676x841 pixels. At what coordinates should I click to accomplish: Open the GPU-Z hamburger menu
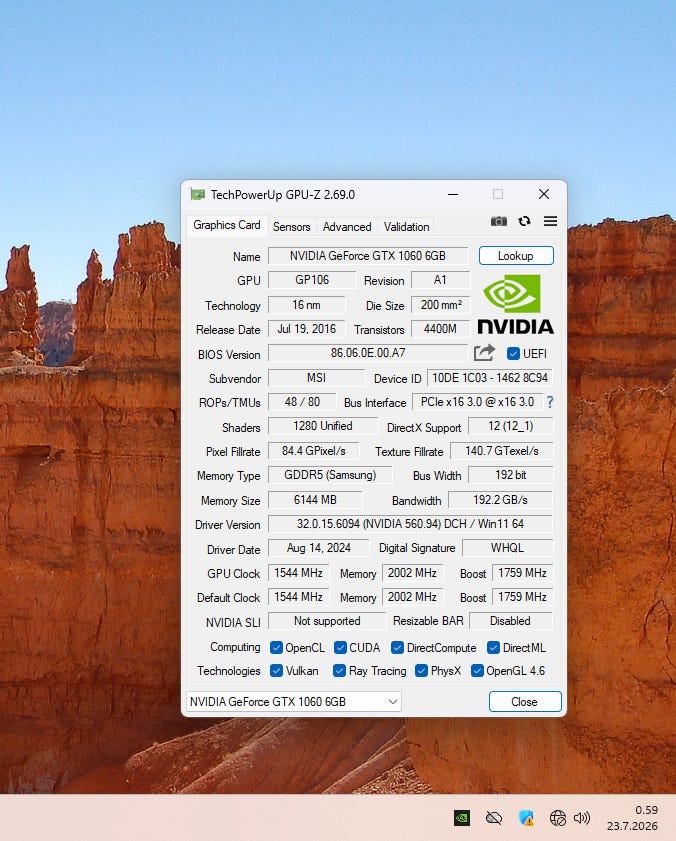pyautogui.click(x=550, y=221)
